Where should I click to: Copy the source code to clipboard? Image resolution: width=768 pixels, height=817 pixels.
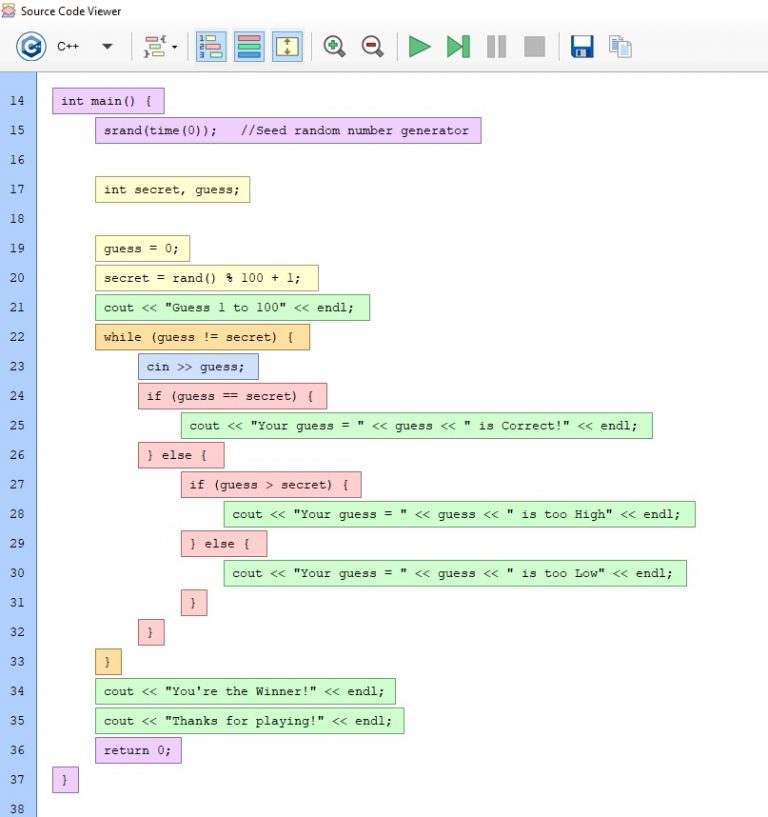click(620, 46)
